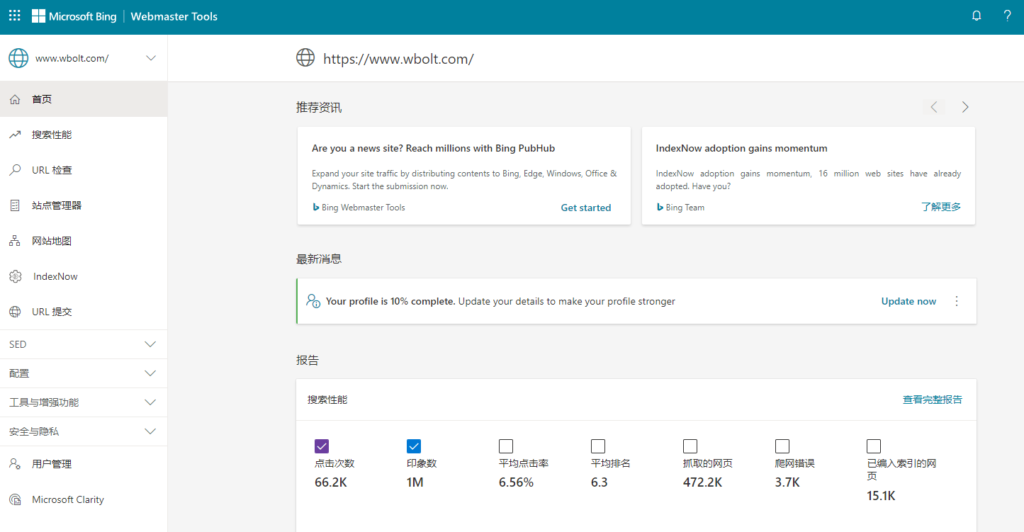This screenshot has height=532, width=1024.
Task: Go to next recommended news card
Action: pyautogui.click(x=965, y=107)
